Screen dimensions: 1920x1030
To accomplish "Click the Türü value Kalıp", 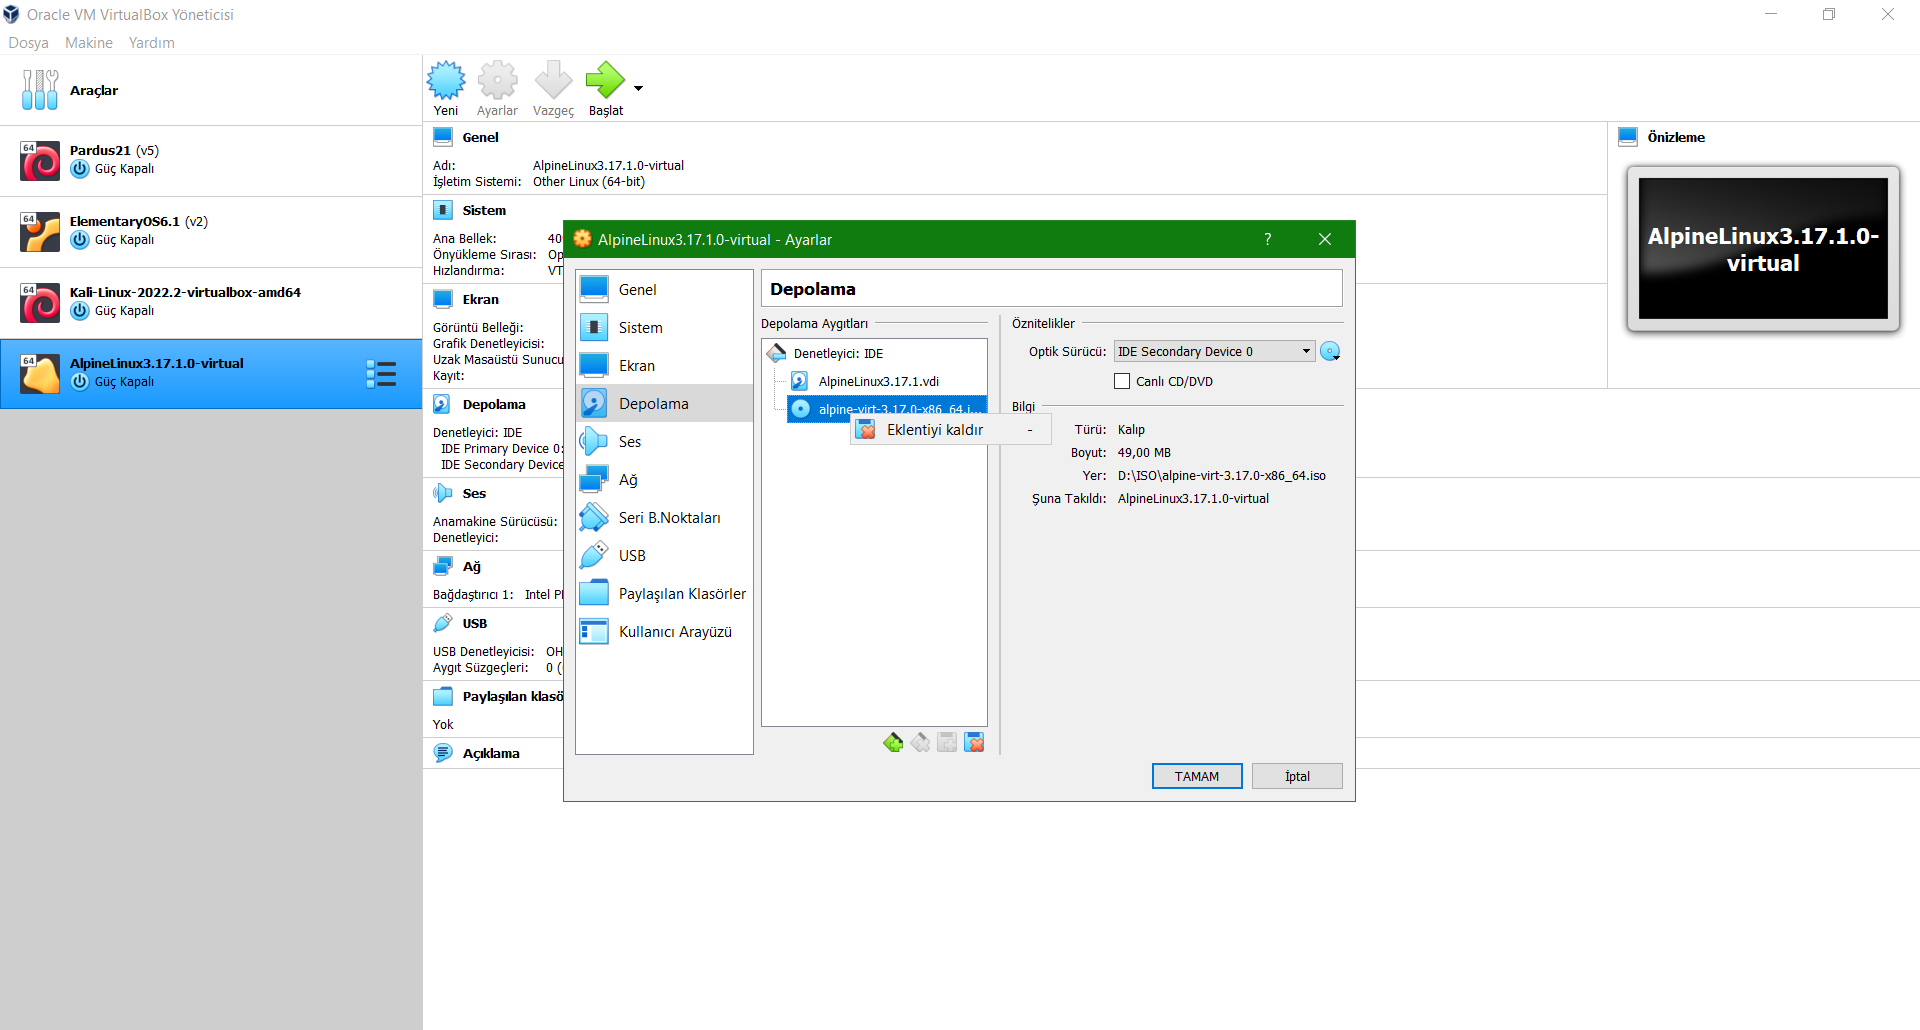I will pyautogui.click(x=1131, y=430).
